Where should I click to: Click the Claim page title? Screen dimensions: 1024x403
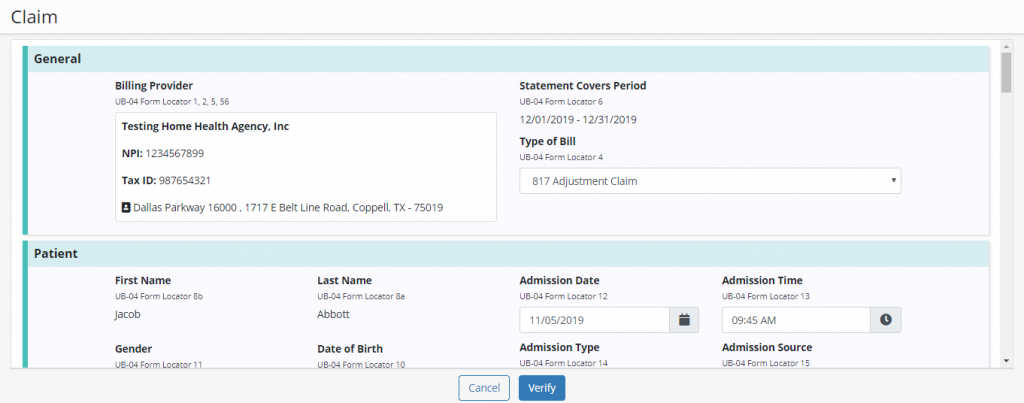pos(34,17)
